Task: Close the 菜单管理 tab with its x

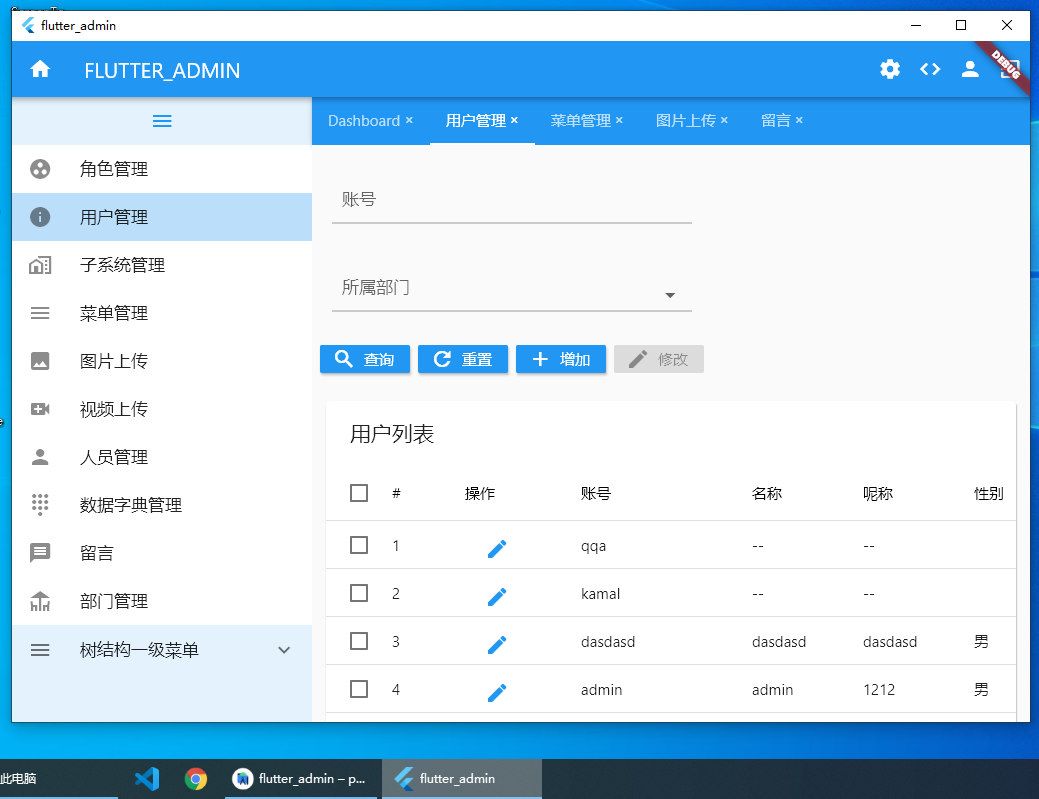Action: point(620,120)
